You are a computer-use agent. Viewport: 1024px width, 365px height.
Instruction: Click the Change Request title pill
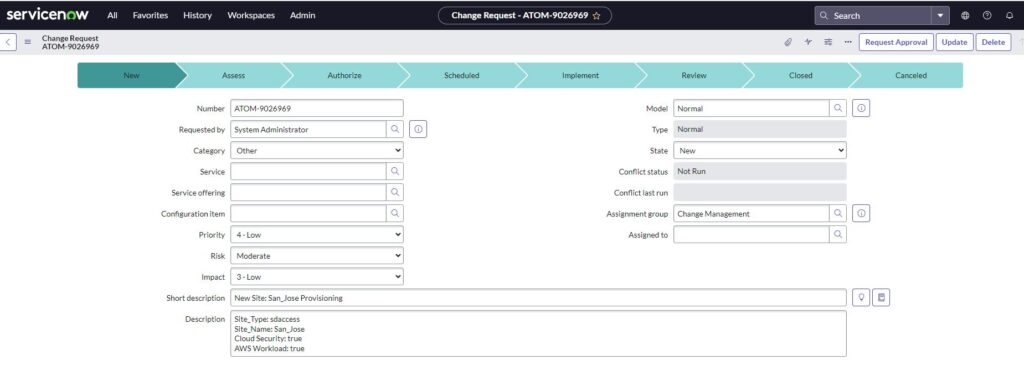click(524, 16)
